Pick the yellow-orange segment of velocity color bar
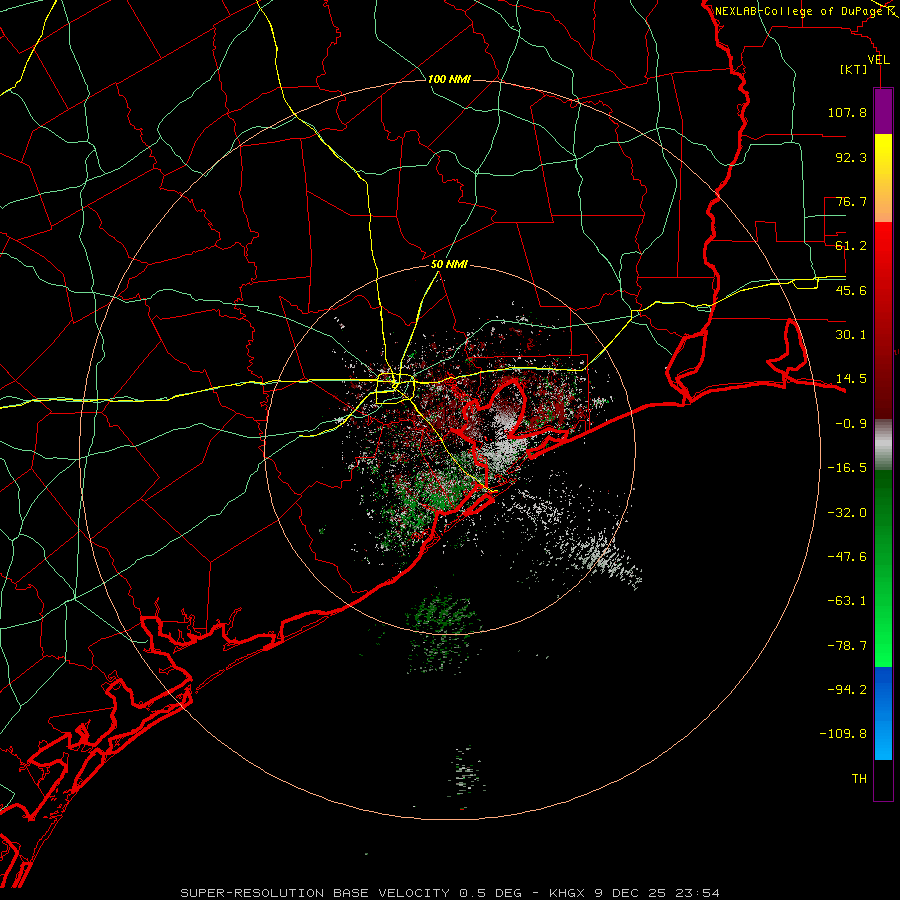Screen dimensions: 900x900 (x=883, y=178)
